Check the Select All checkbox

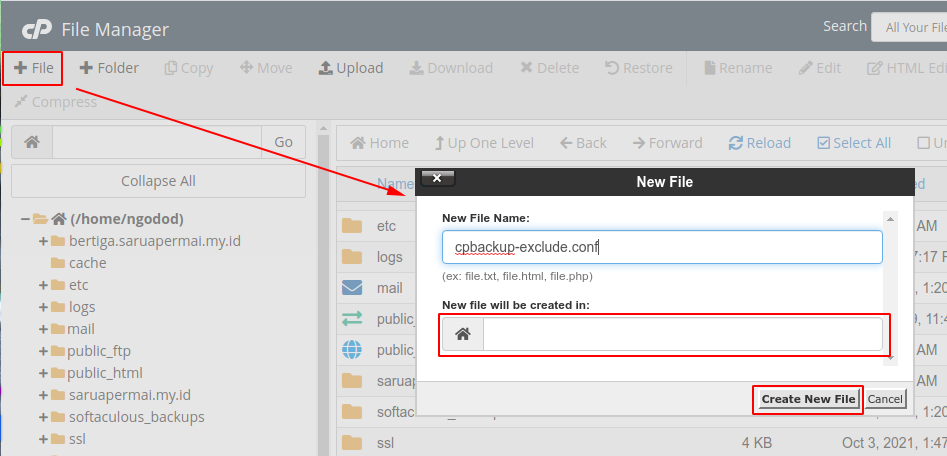824,143
